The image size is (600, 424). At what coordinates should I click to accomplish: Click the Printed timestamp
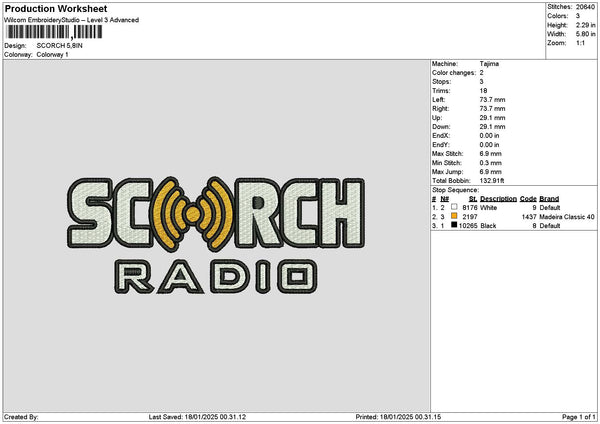398,417
